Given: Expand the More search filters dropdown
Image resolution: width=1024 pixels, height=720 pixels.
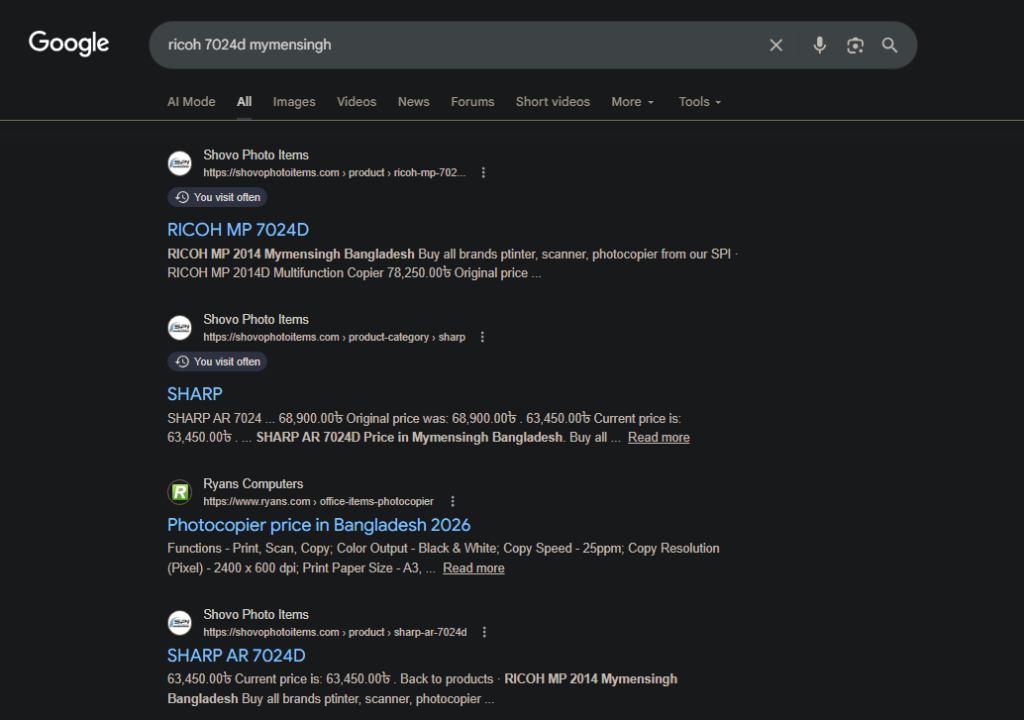Looking at the screenshot, I should point(632,102).
